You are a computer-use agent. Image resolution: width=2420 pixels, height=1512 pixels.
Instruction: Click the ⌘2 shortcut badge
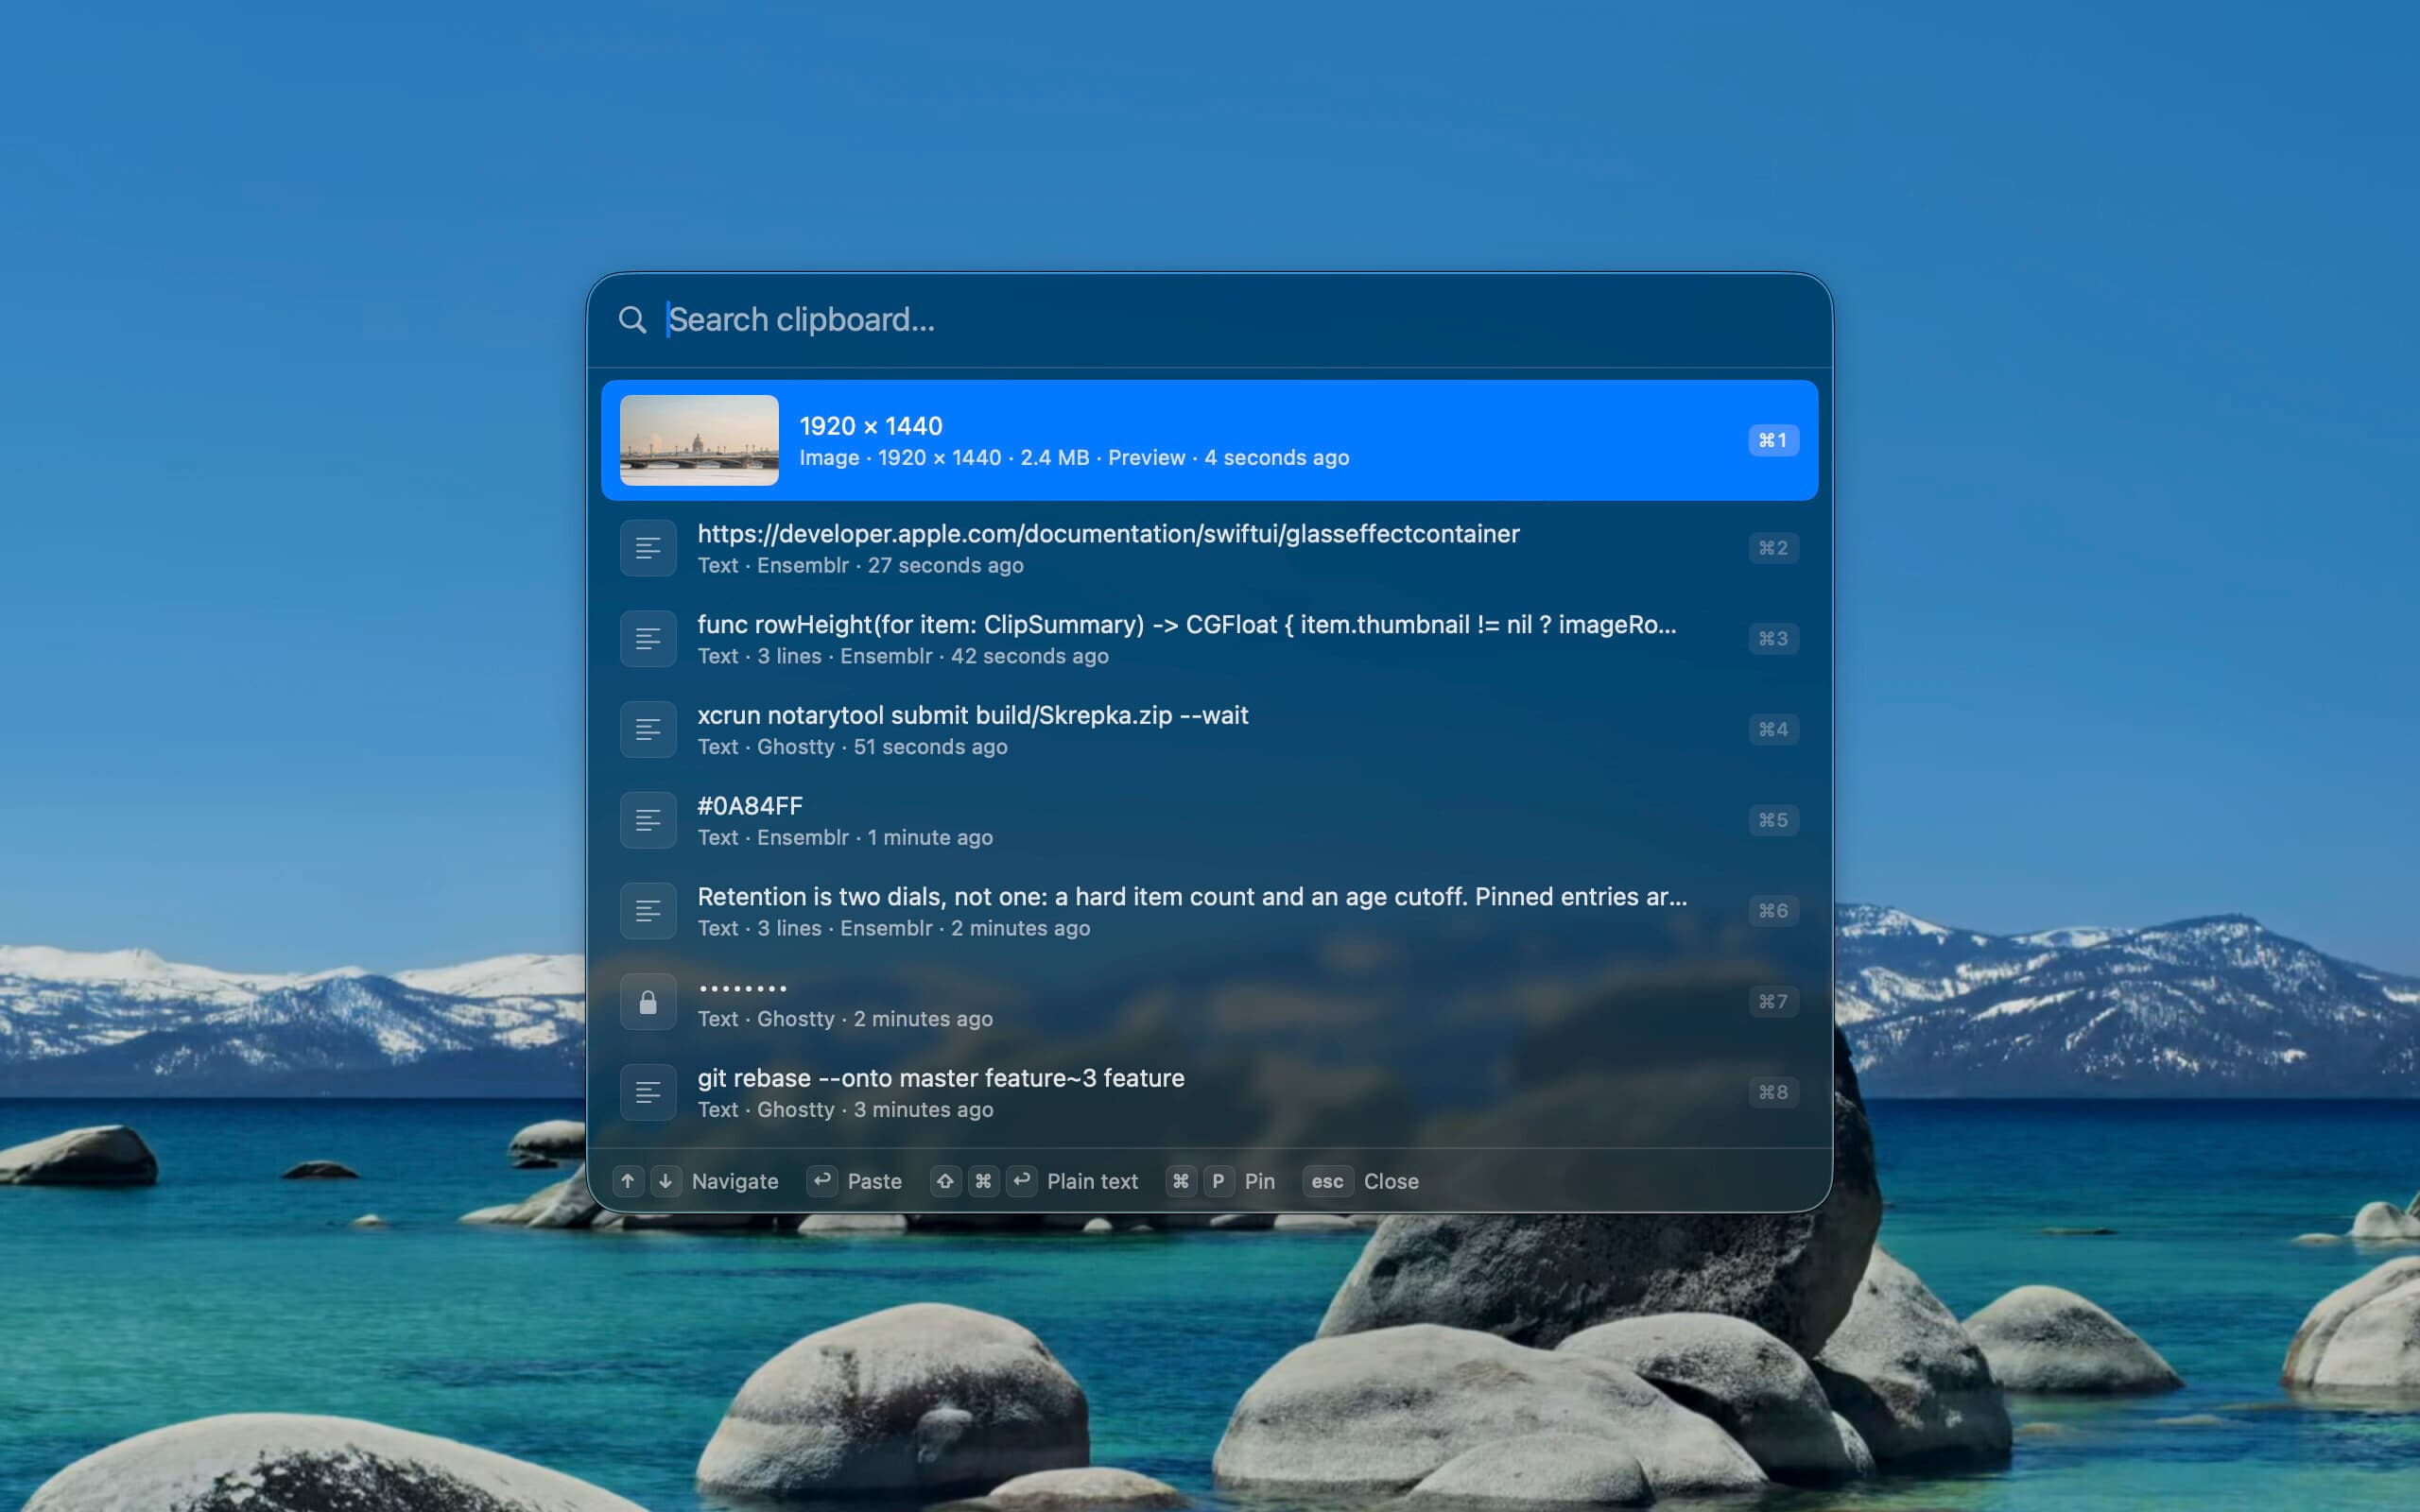[x=1773, y=548]
